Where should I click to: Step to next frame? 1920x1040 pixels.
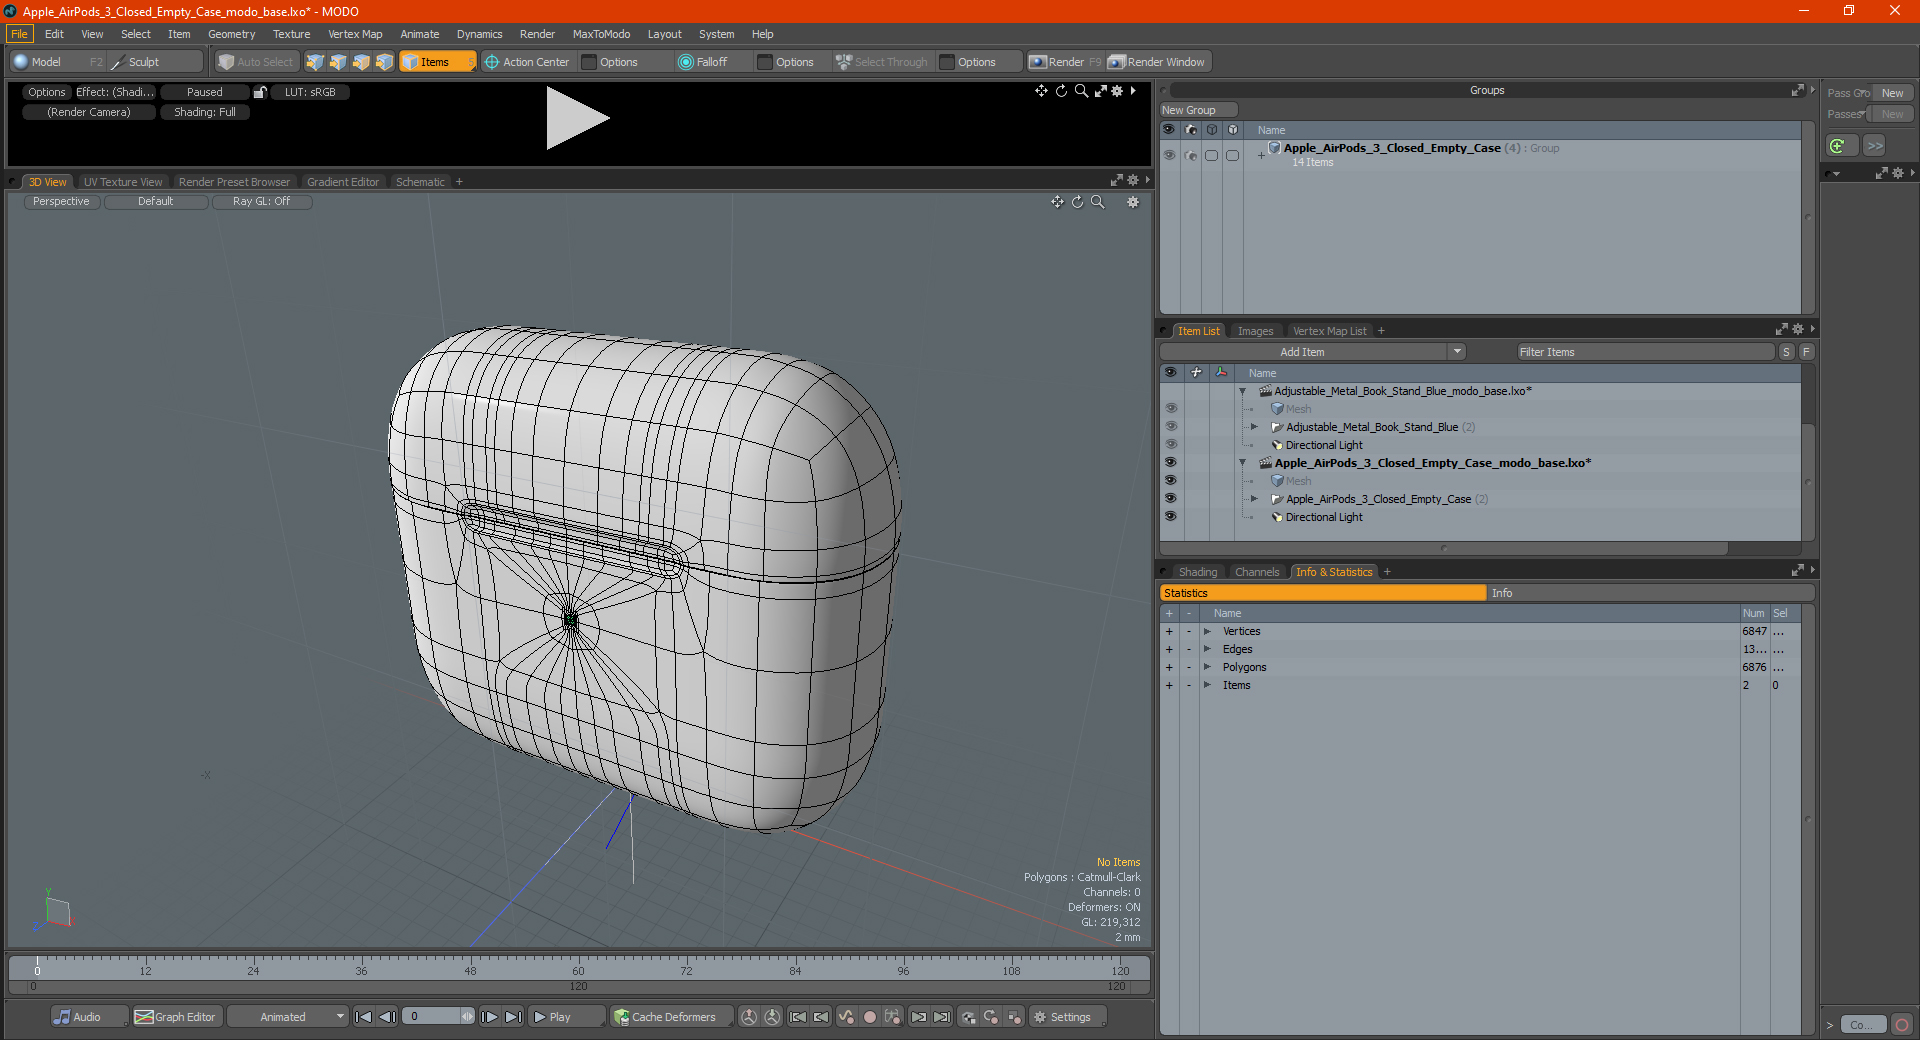pyautogui.click(x=490, y=1017)
